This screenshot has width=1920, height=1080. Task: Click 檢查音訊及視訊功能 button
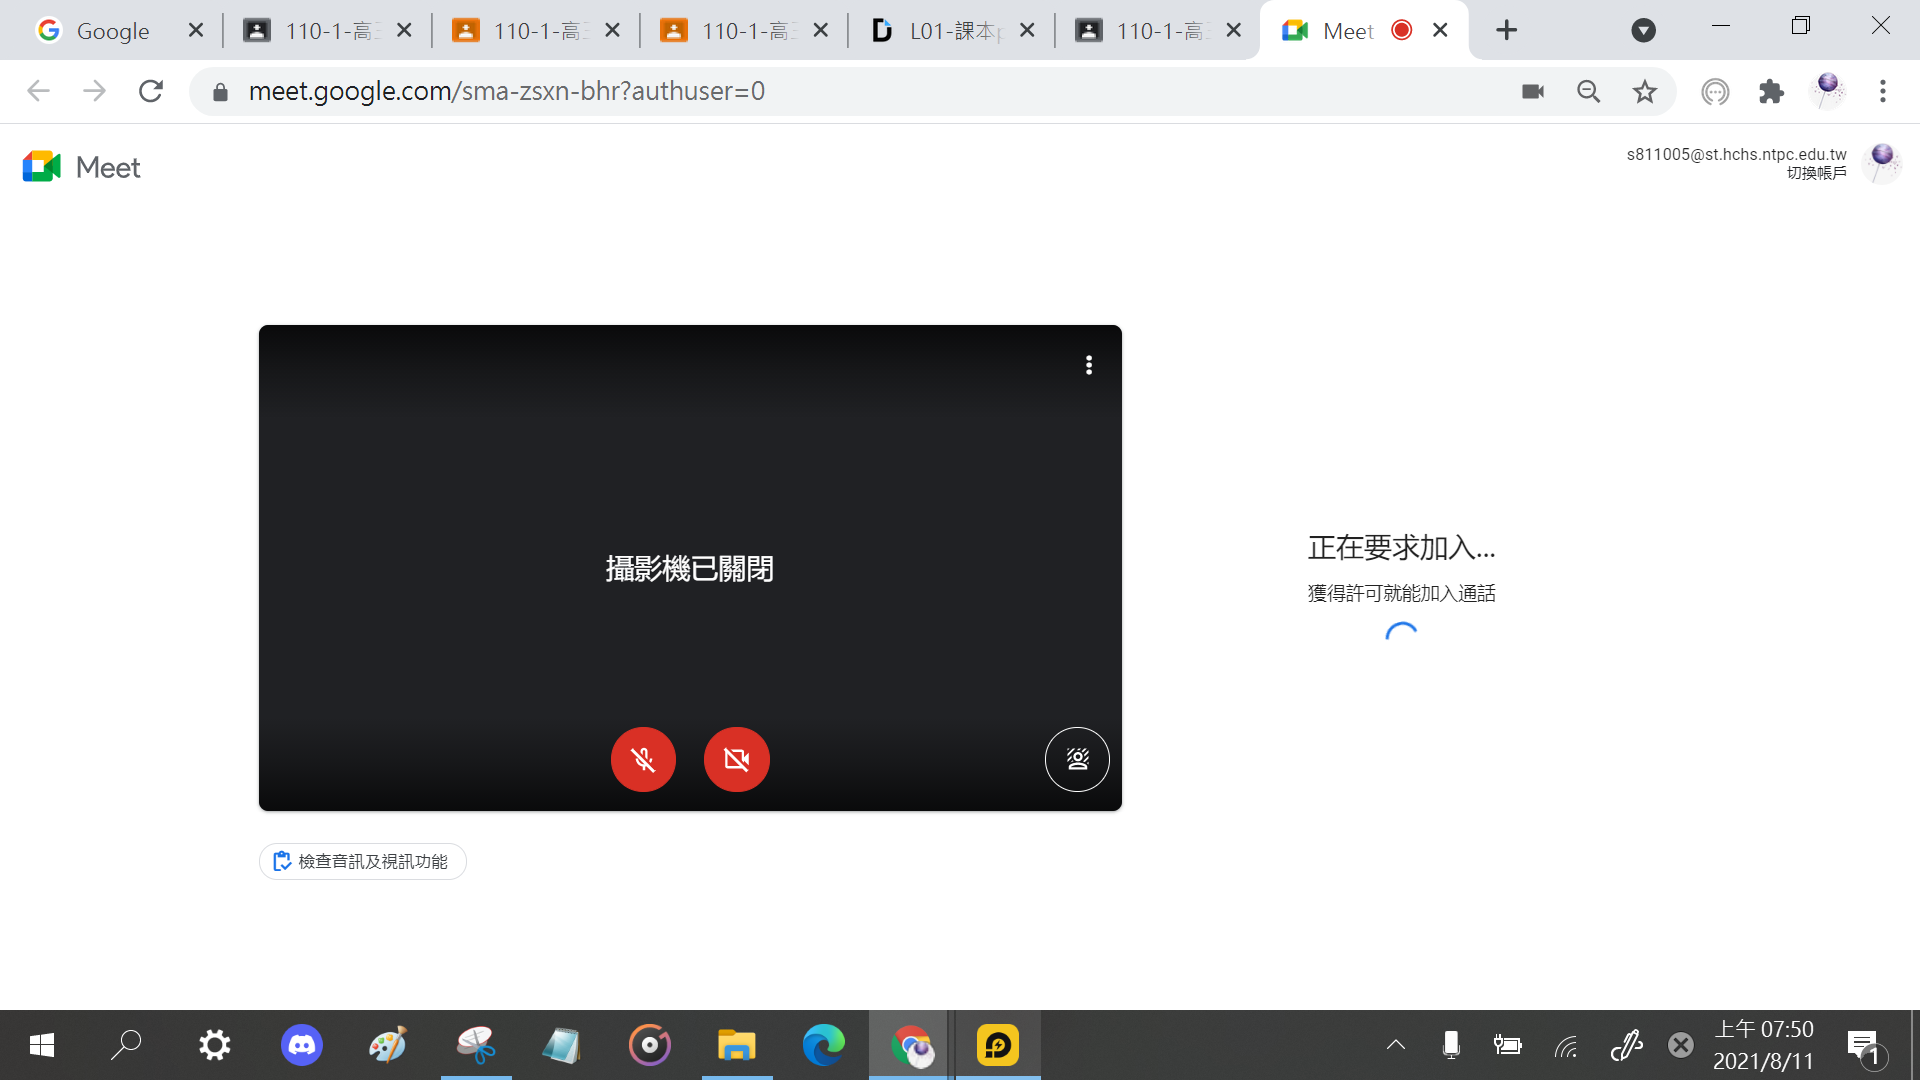tap(363, 861)
